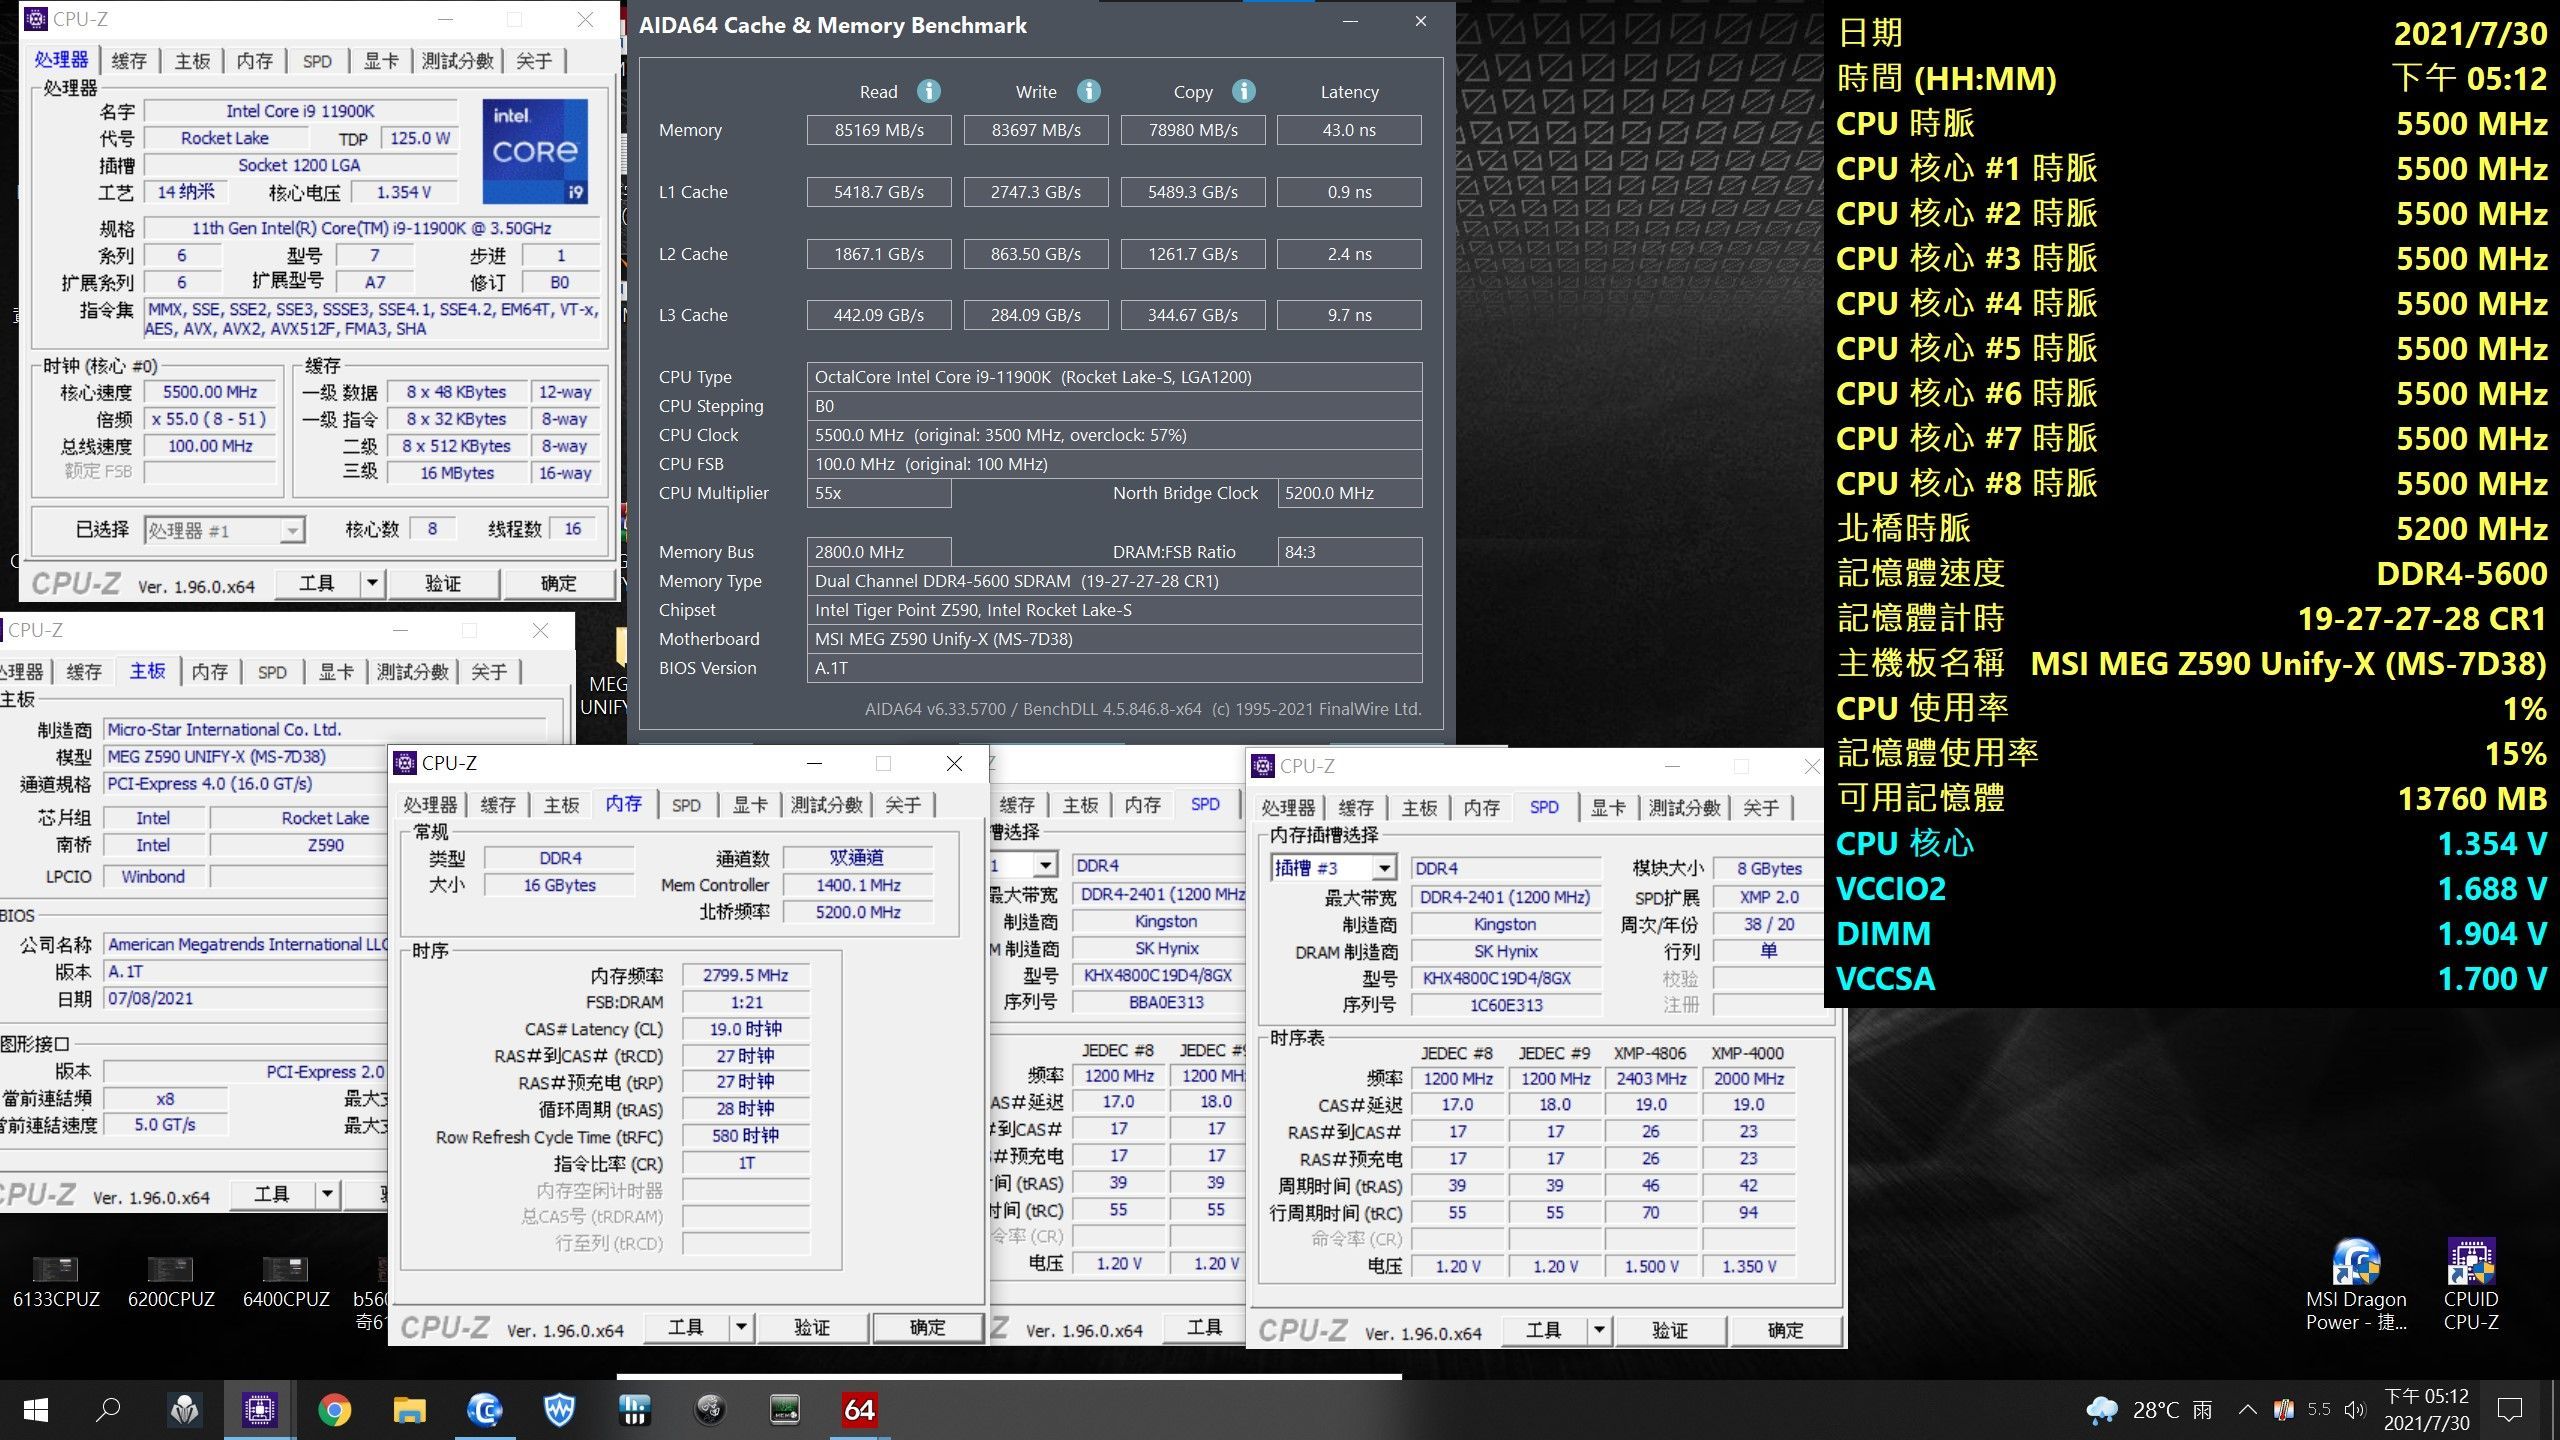Expand the 工具 arrow in the SPD window
This screenshot has width=2560, height=1440.
coord(1599,1330)
